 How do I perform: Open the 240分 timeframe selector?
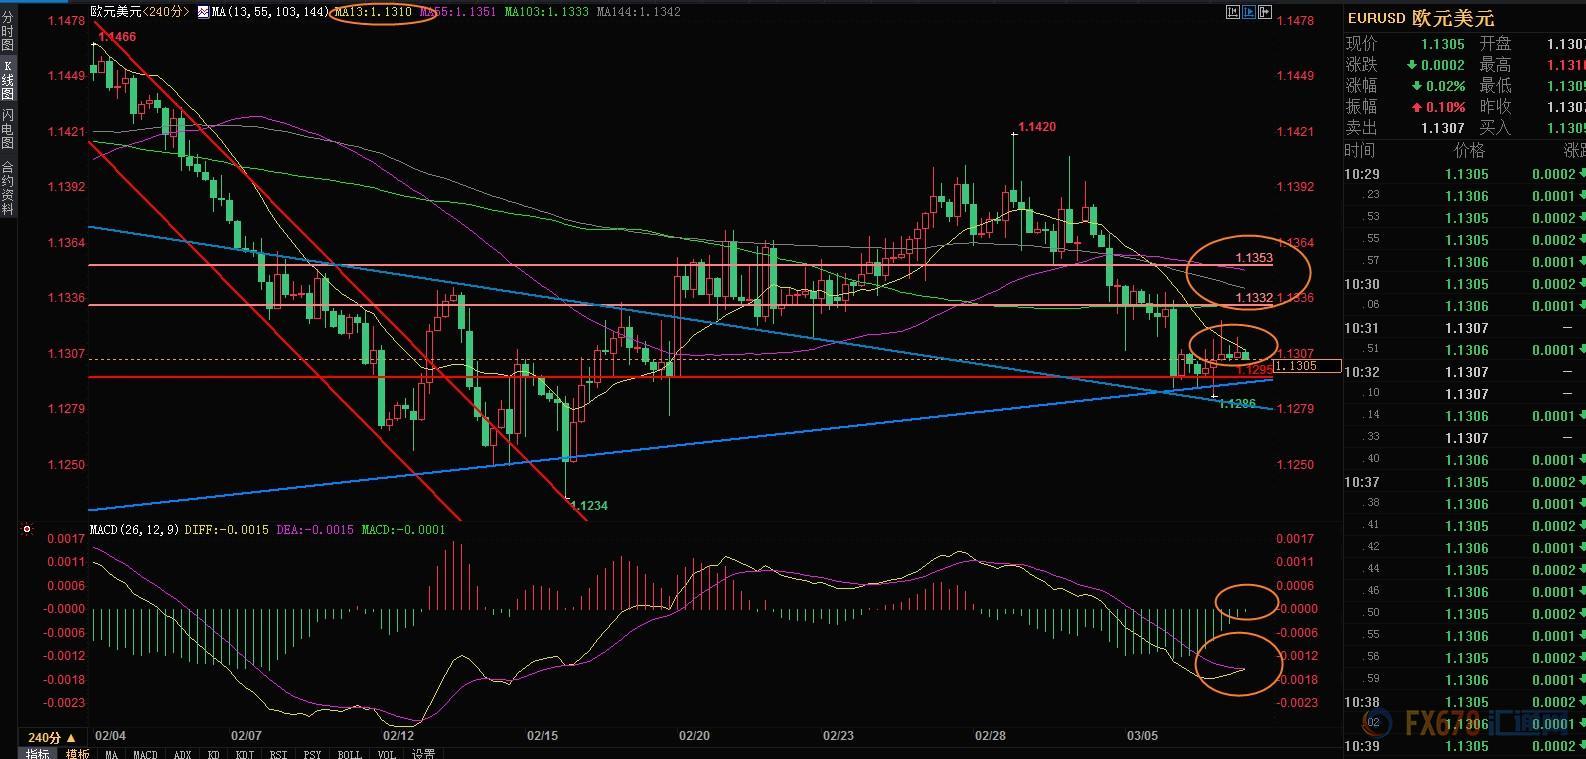52,737
